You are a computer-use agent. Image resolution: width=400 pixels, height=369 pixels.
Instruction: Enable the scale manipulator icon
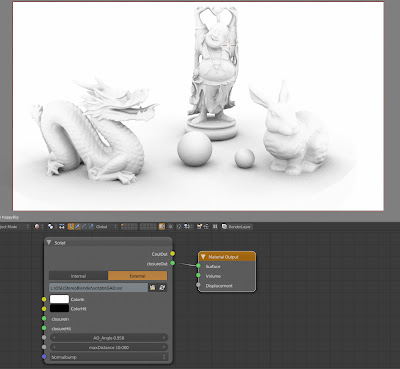pyautogui.click(x=91, y=226)
